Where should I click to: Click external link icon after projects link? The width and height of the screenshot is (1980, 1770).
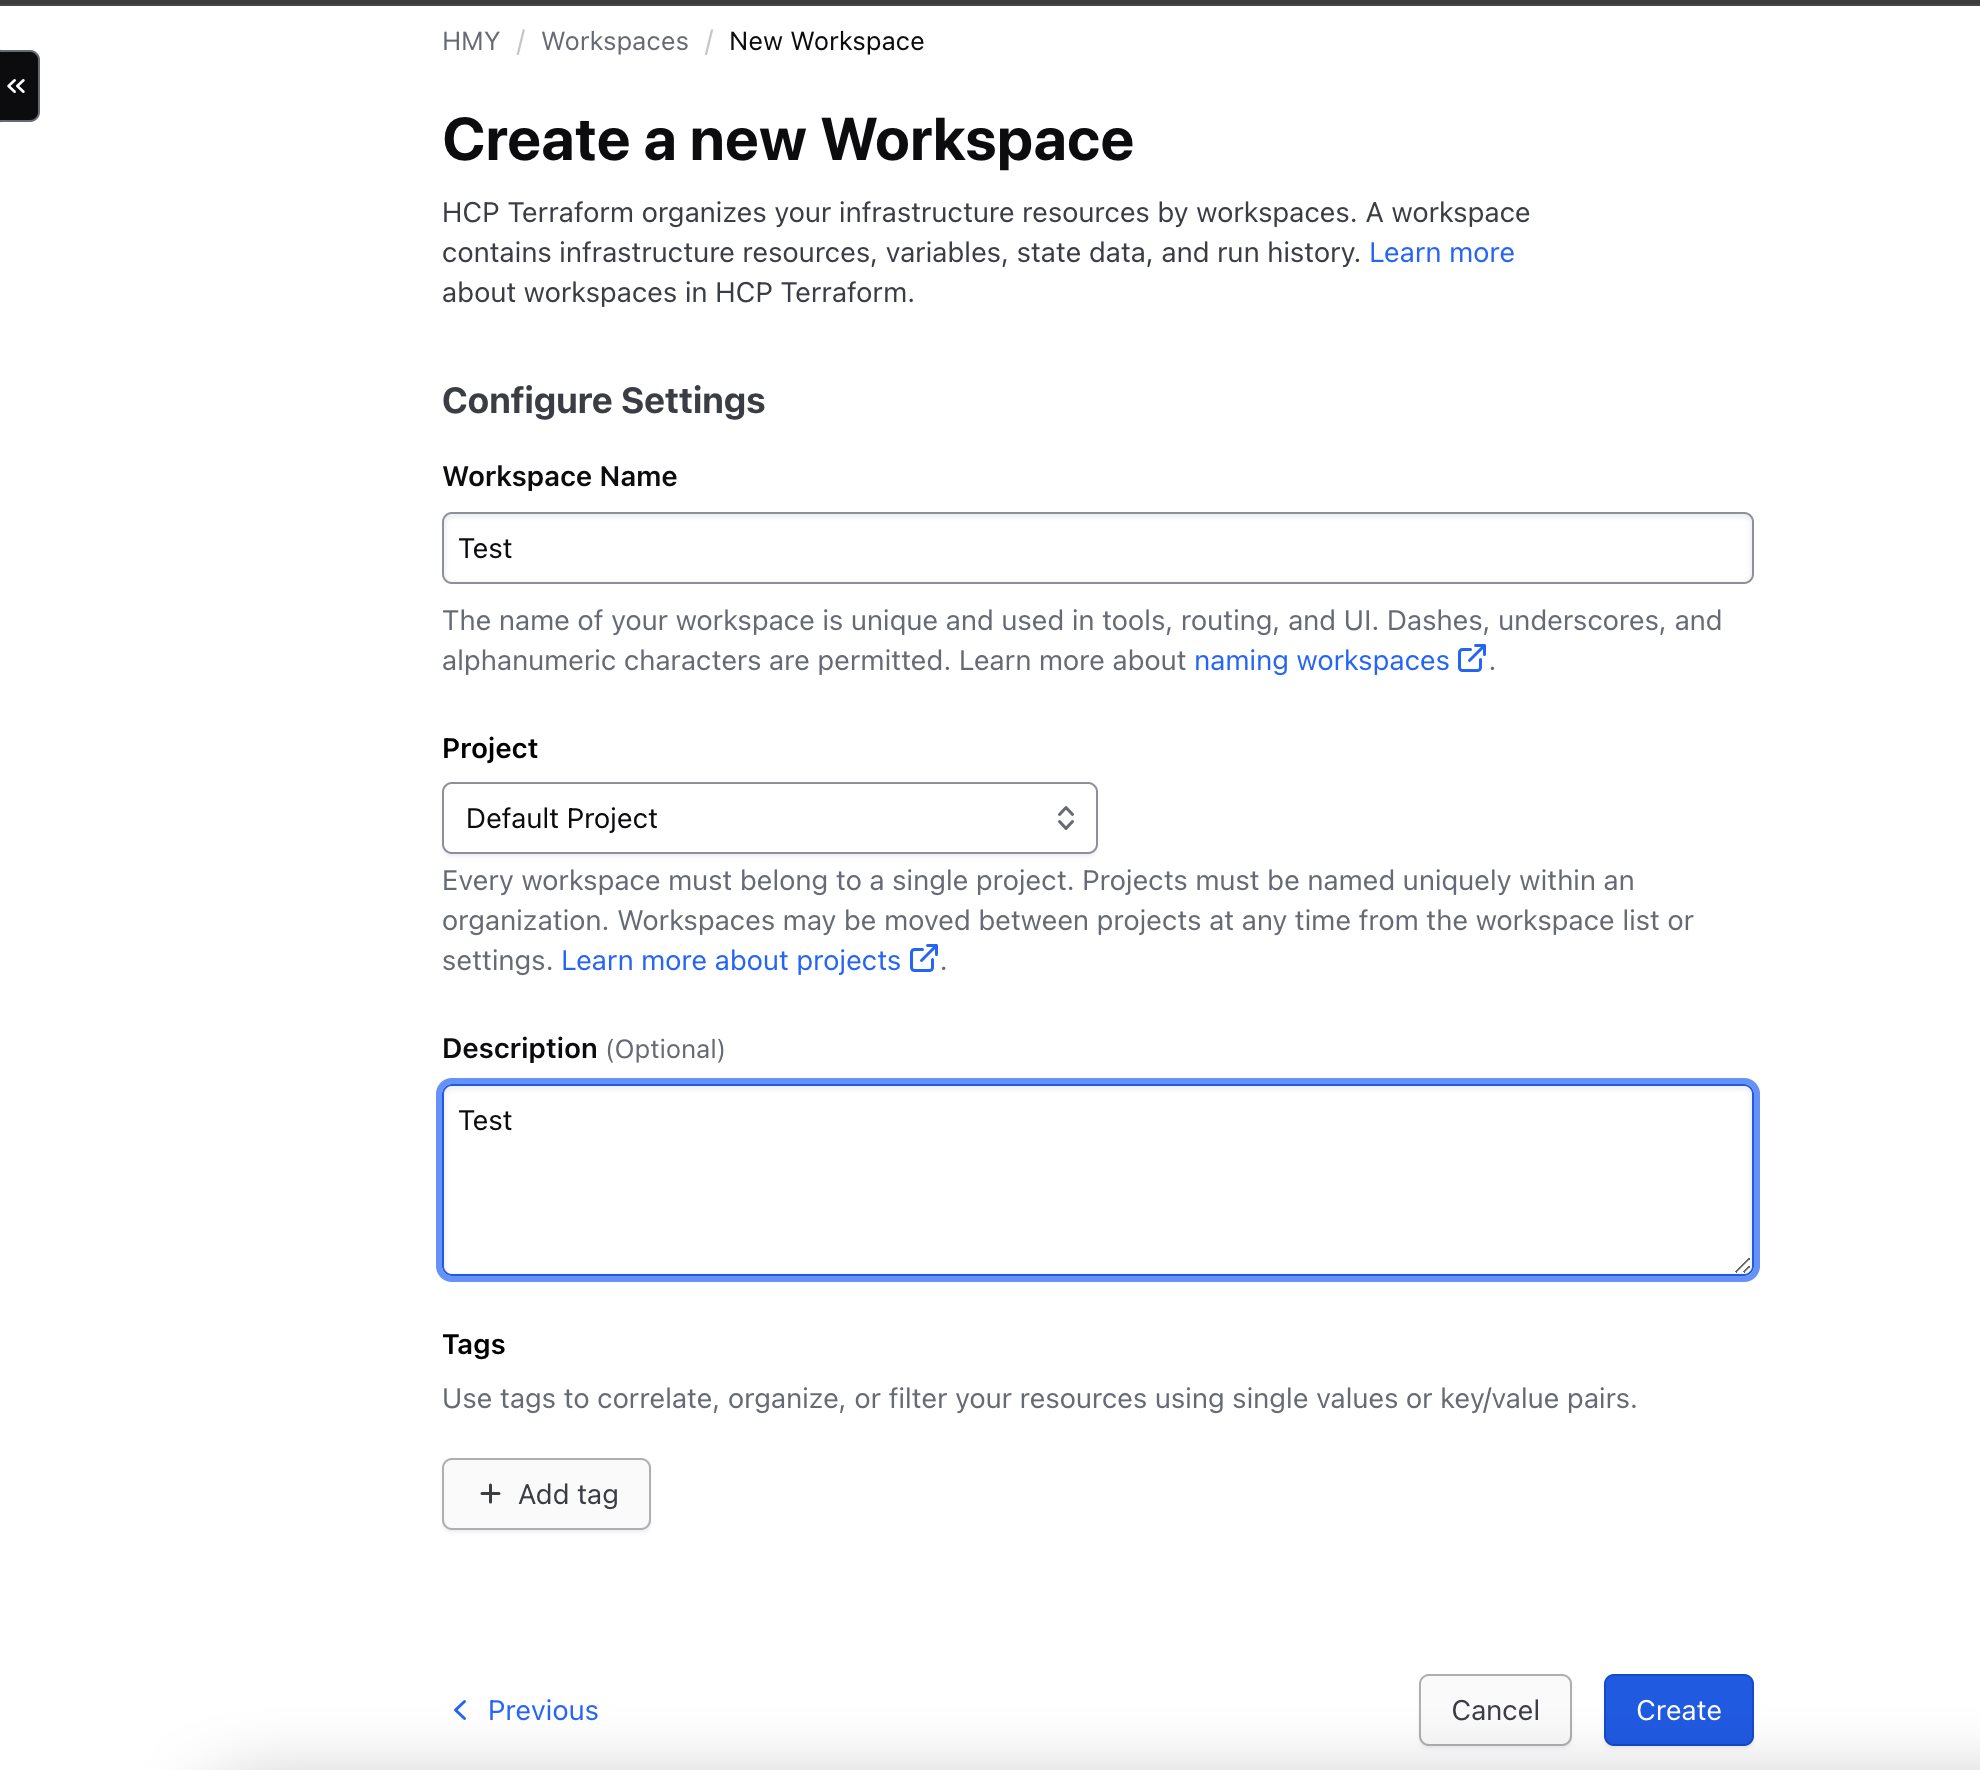(x=923, y=958)
